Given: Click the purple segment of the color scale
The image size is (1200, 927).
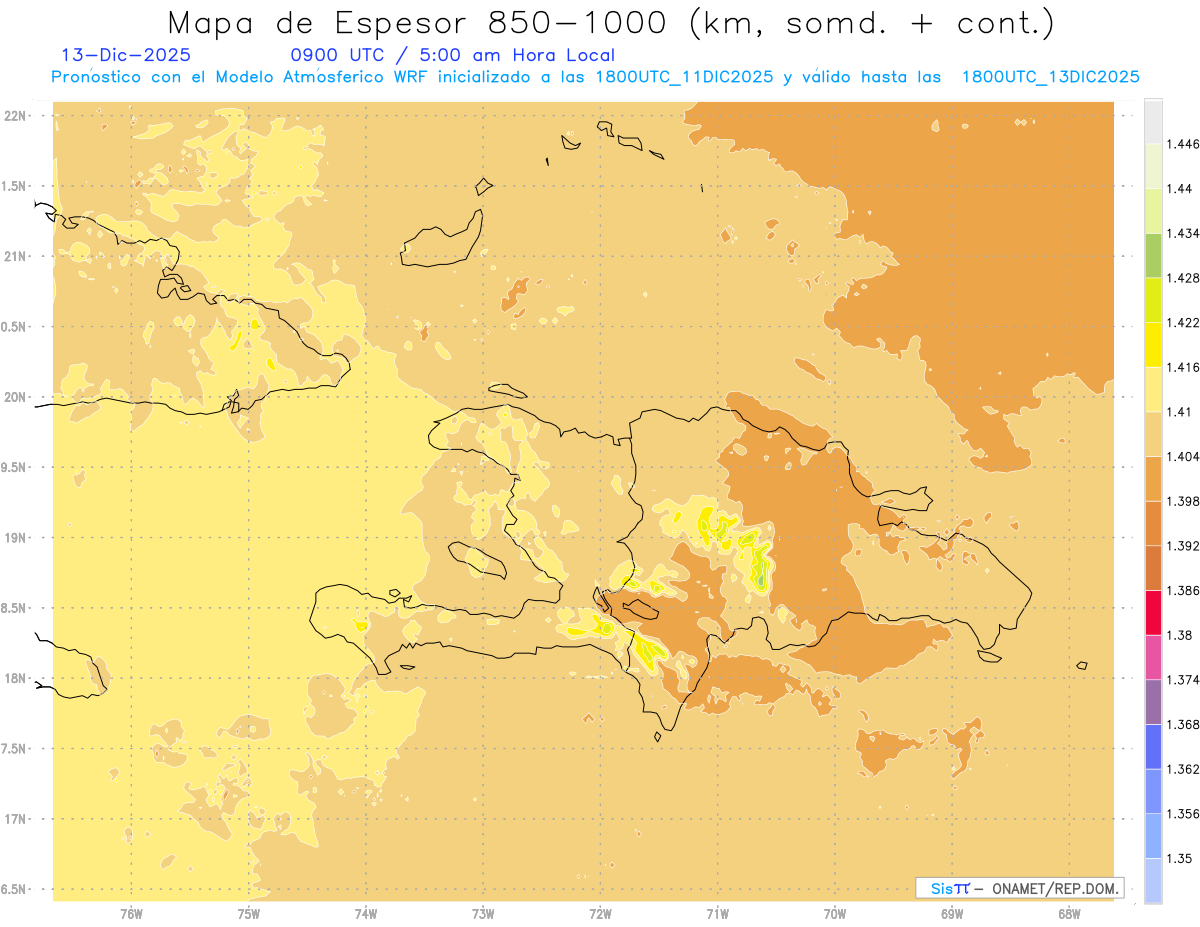Looking at the screenshot, I should tap(1153, 701).
